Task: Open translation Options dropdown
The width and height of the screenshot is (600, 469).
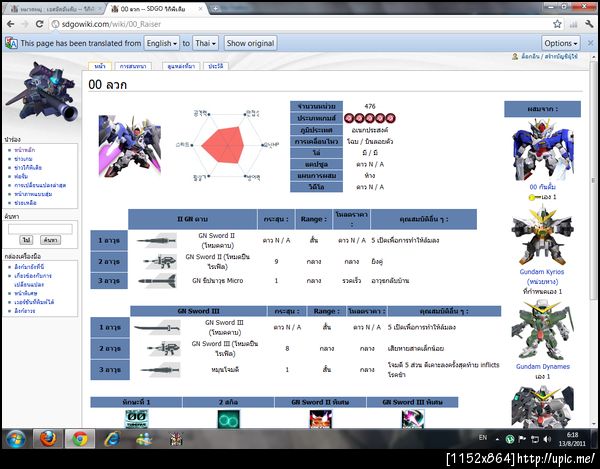Action: pos(561,43)
